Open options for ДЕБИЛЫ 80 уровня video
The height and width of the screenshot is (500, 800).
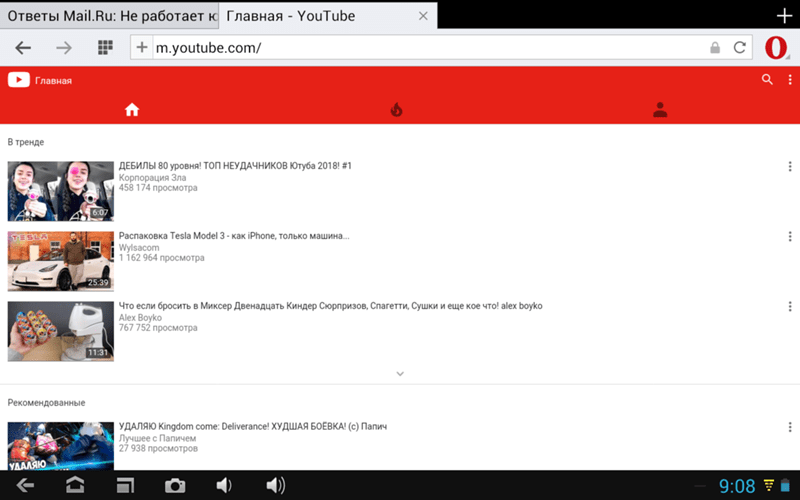pyautogui.click(x=790, y=166)
